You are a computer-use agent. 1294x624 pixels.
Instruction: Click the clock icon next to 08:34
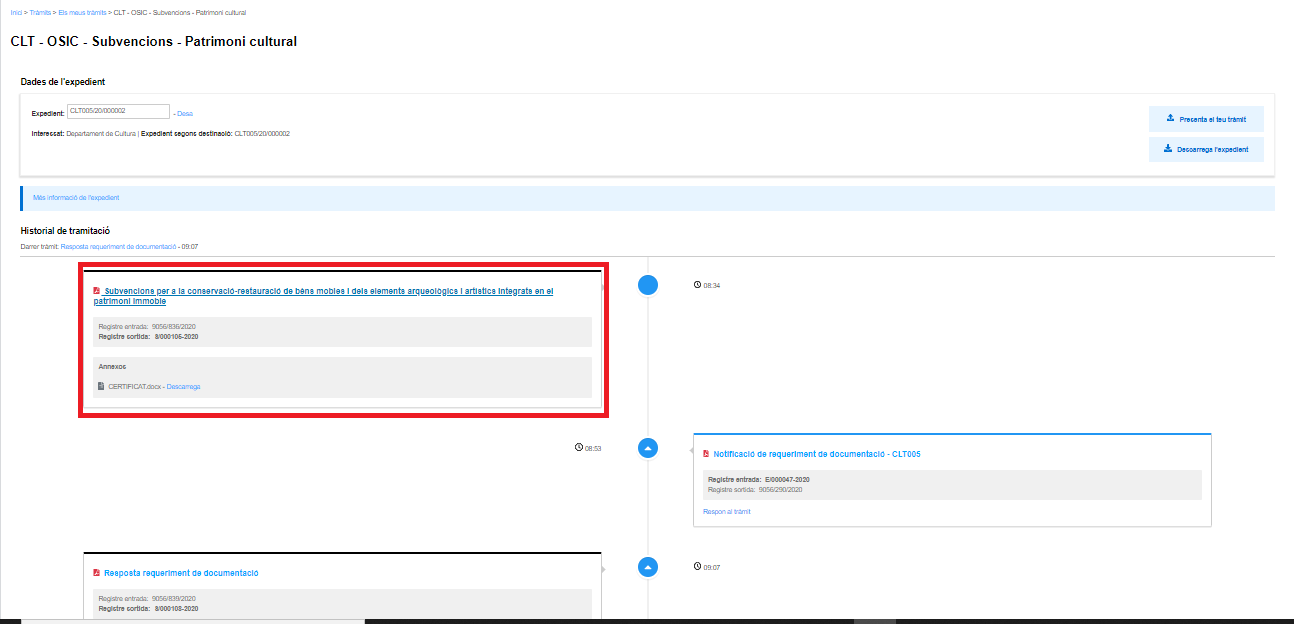point(697,285)
